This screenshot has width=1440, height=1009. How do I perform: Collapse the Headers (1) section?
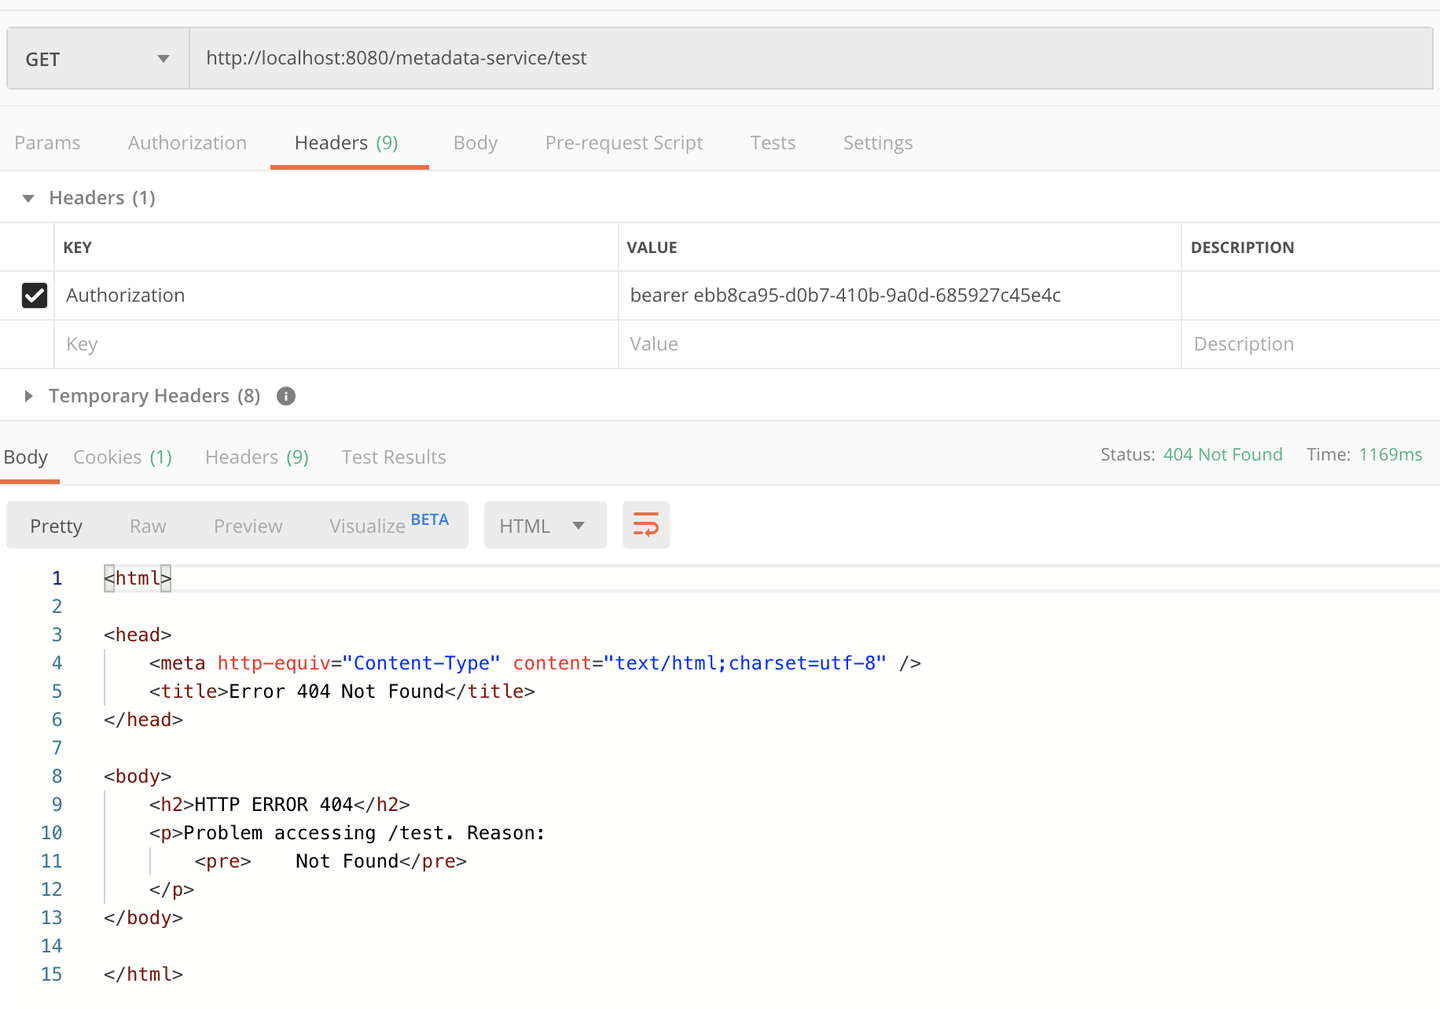pyautogui.click(x=28, y=198)
